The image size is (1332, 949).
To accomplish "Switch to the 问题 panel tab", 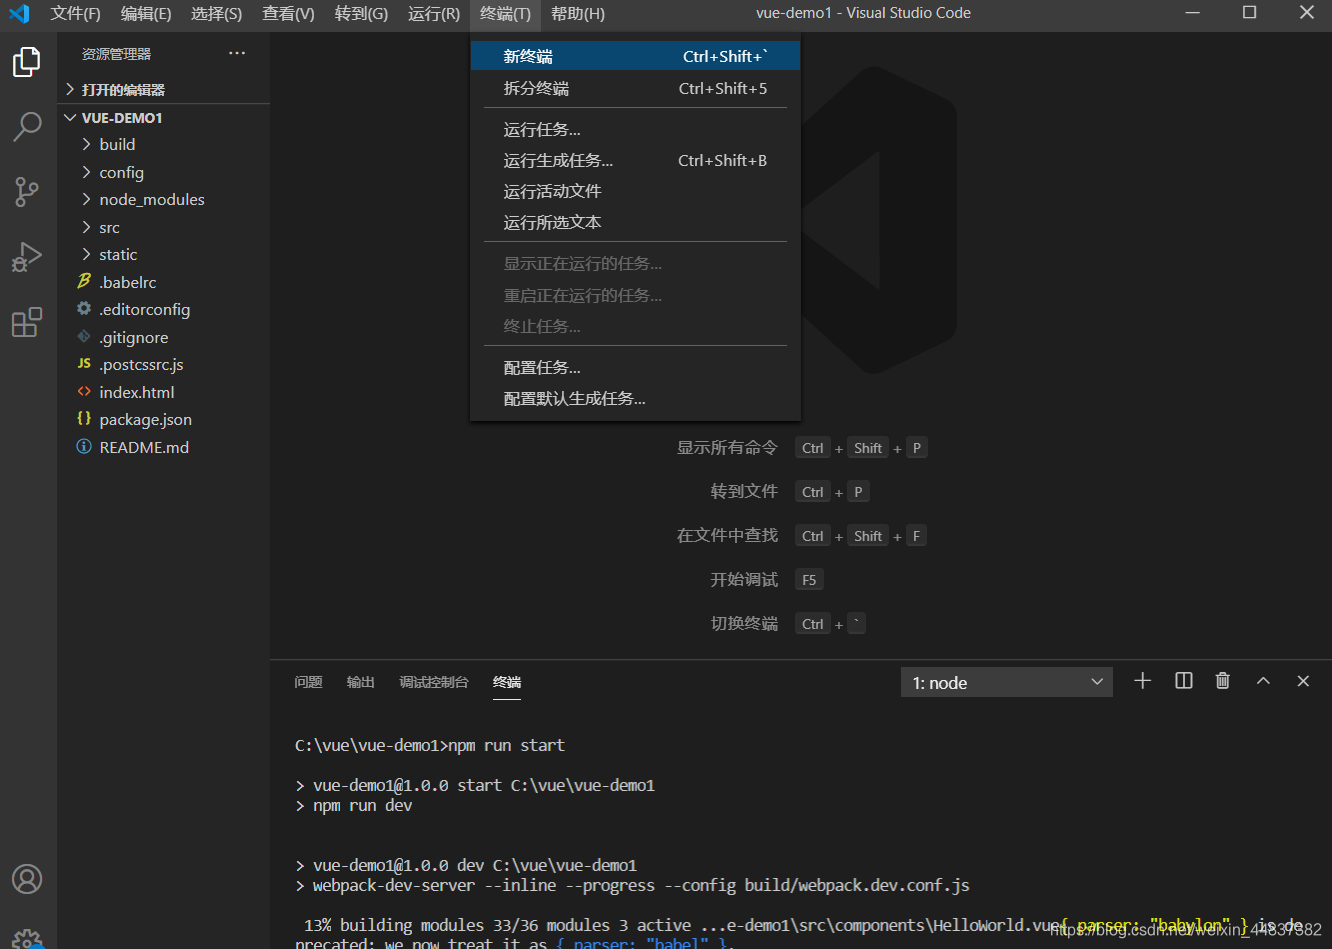I will click(308, 682).
